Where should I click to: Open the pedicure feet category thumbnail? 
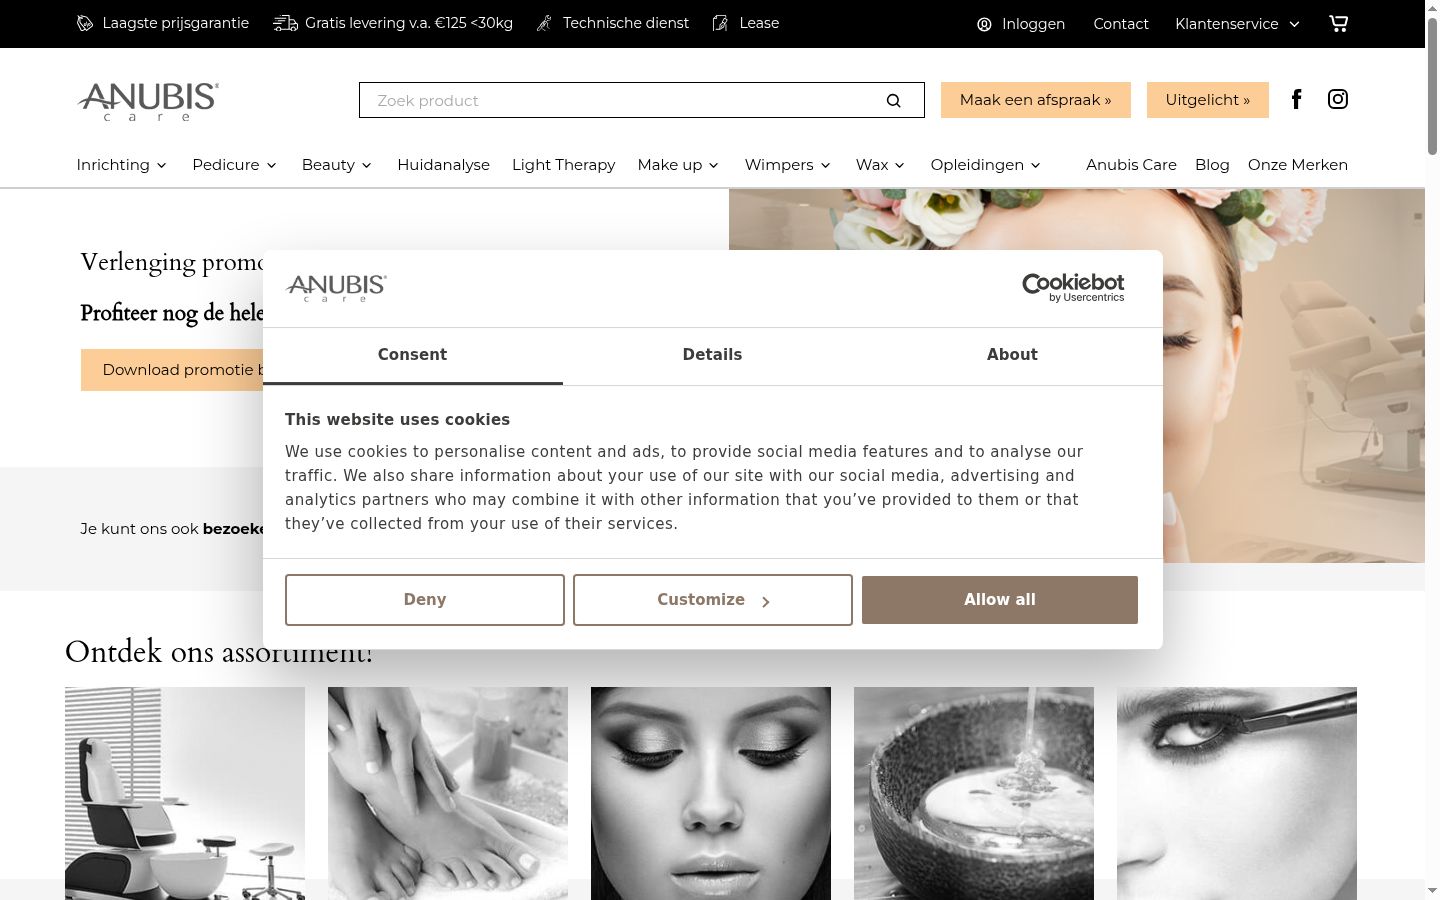pyautogui.click(x=448, y=793)
